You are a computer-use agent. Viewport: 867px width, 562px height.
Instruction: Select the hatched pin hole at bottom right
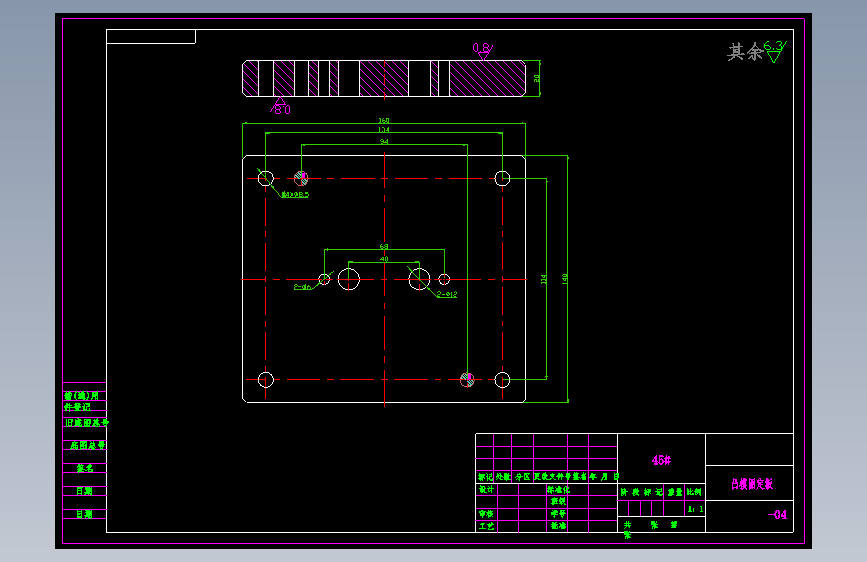tap(467, 379)
